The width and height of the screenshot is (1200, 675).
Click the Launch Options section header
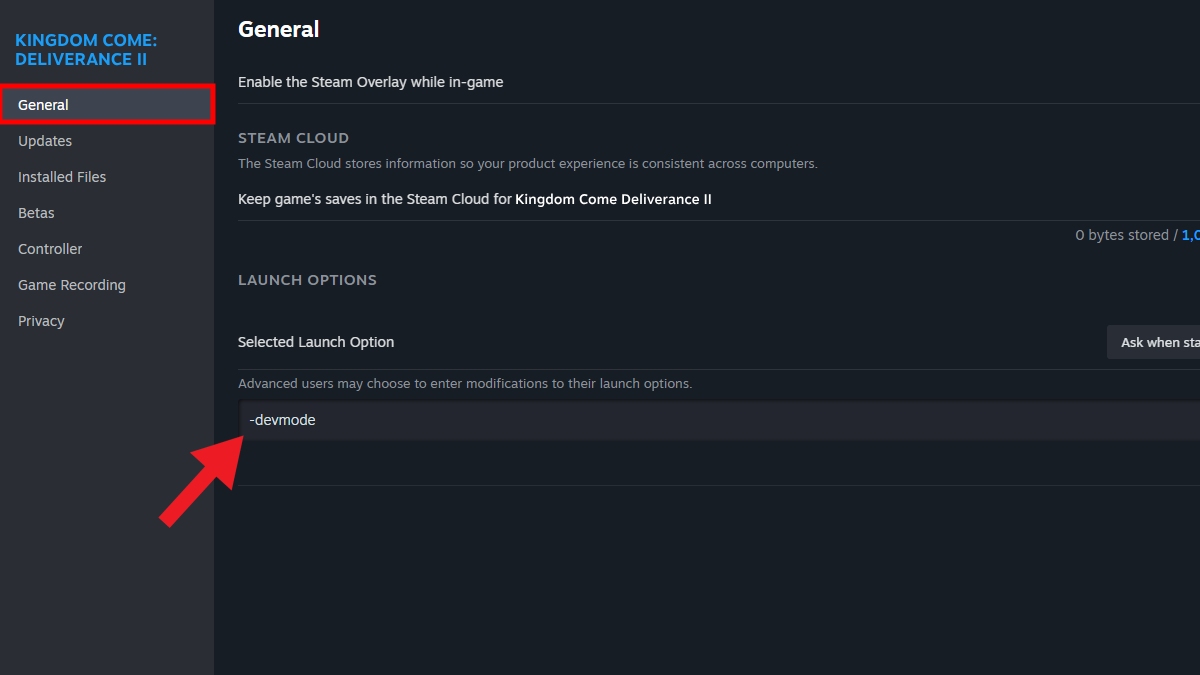[307, 280]
